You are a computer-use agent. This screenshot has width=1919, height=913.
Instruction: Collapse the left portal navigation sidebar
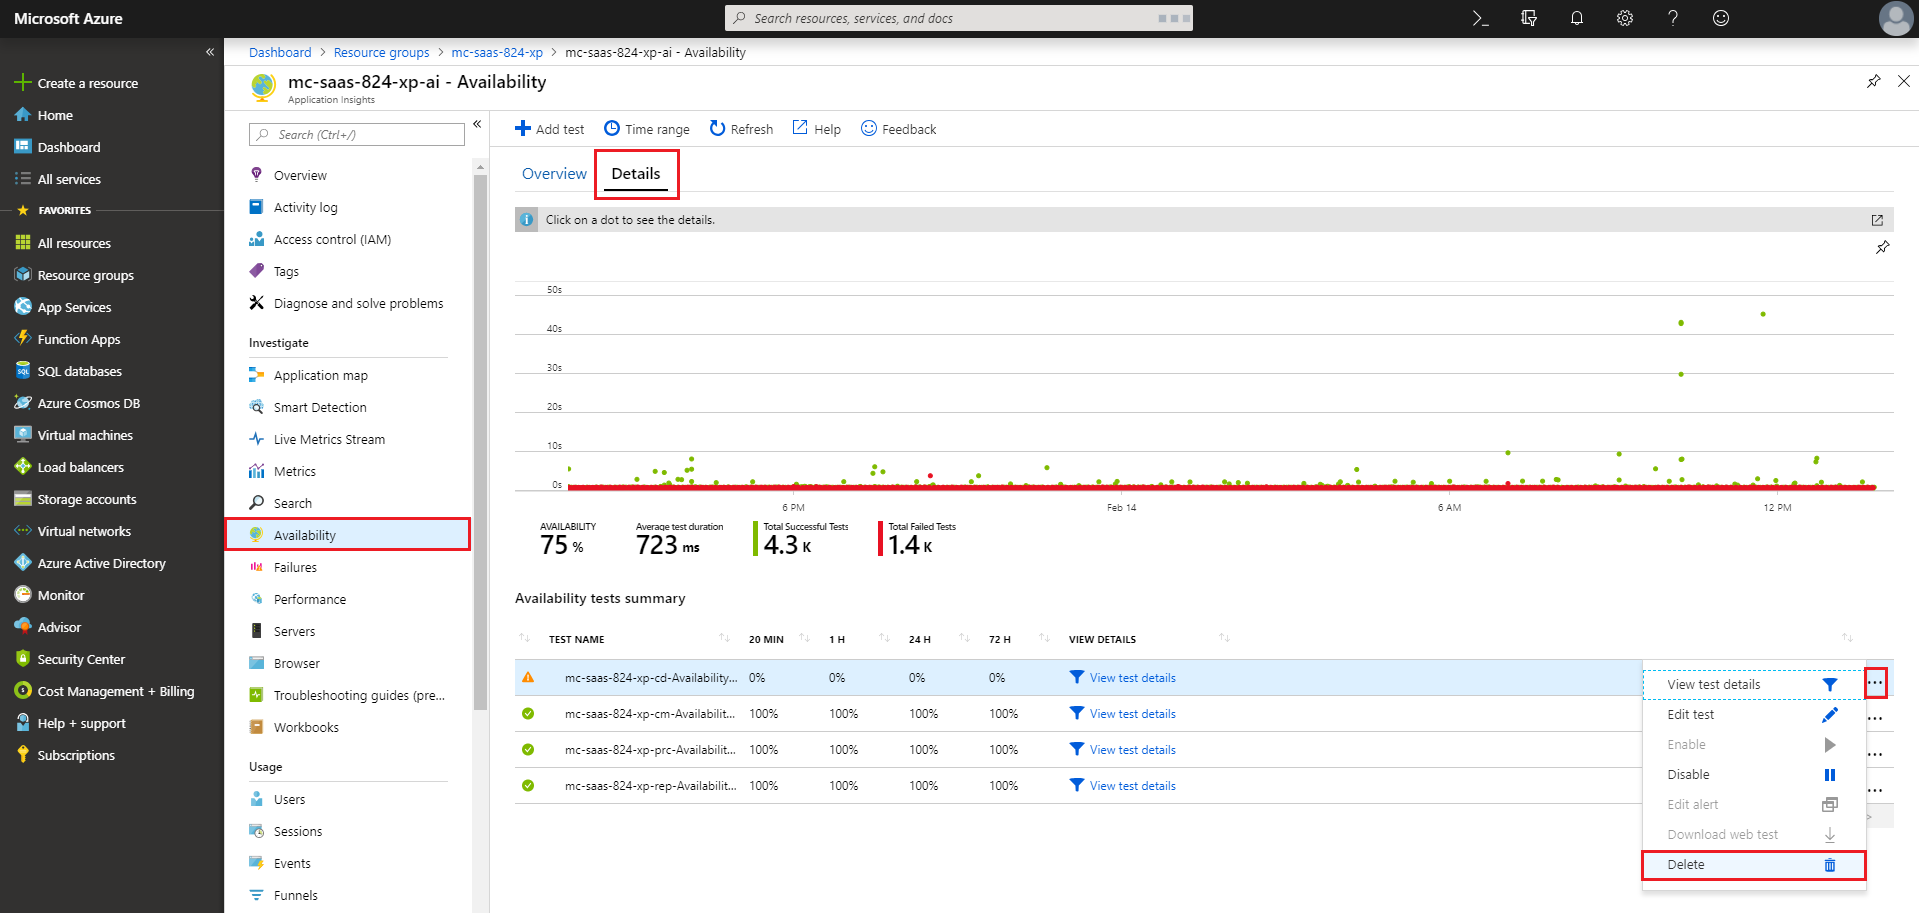click(210, 52)
